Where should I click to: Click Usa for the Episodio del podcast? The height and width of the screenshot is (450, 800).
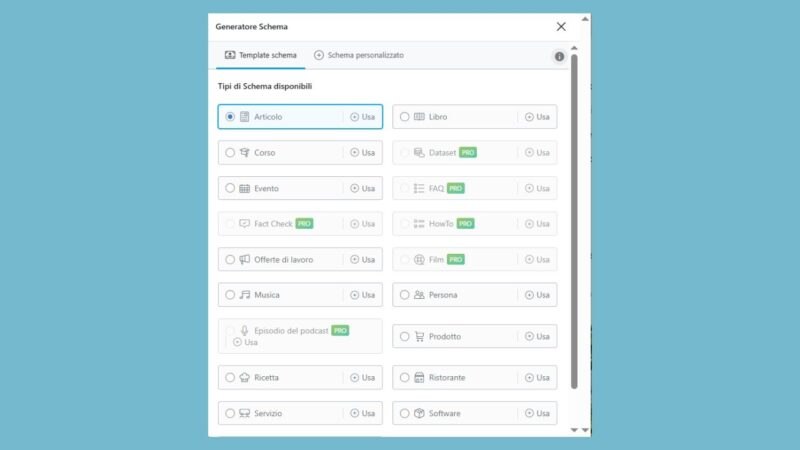pos(245,342)
